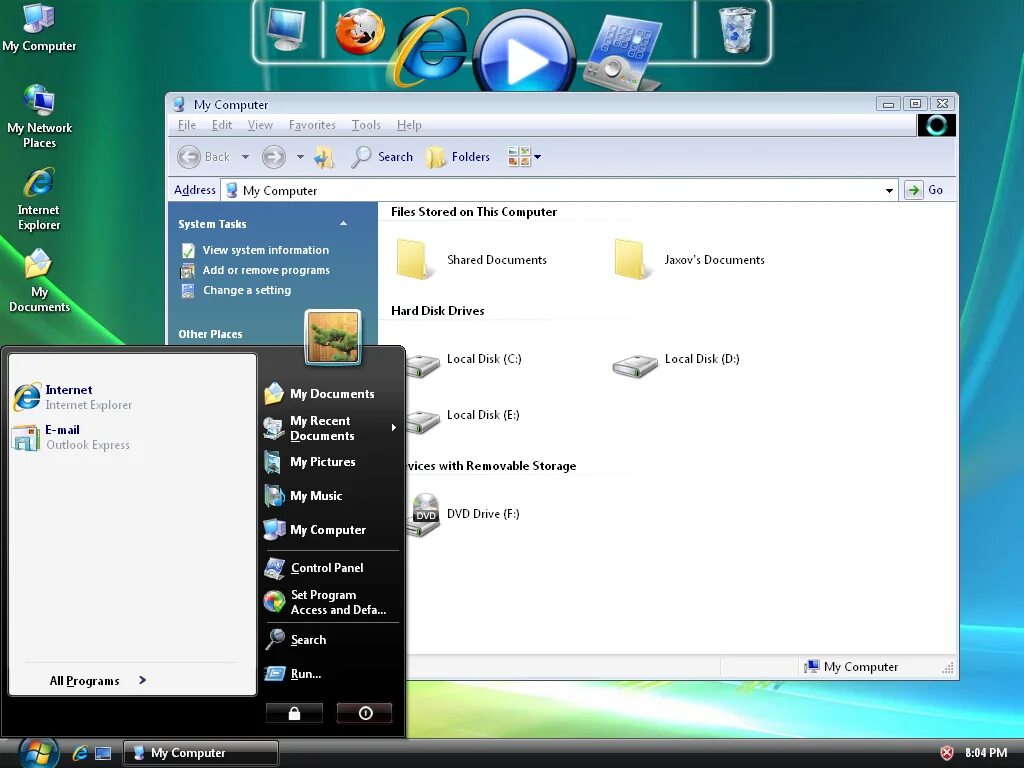The image size is (1024, 768).
Task: Launch Internet Explorer from quick launch
Action: 80,753
